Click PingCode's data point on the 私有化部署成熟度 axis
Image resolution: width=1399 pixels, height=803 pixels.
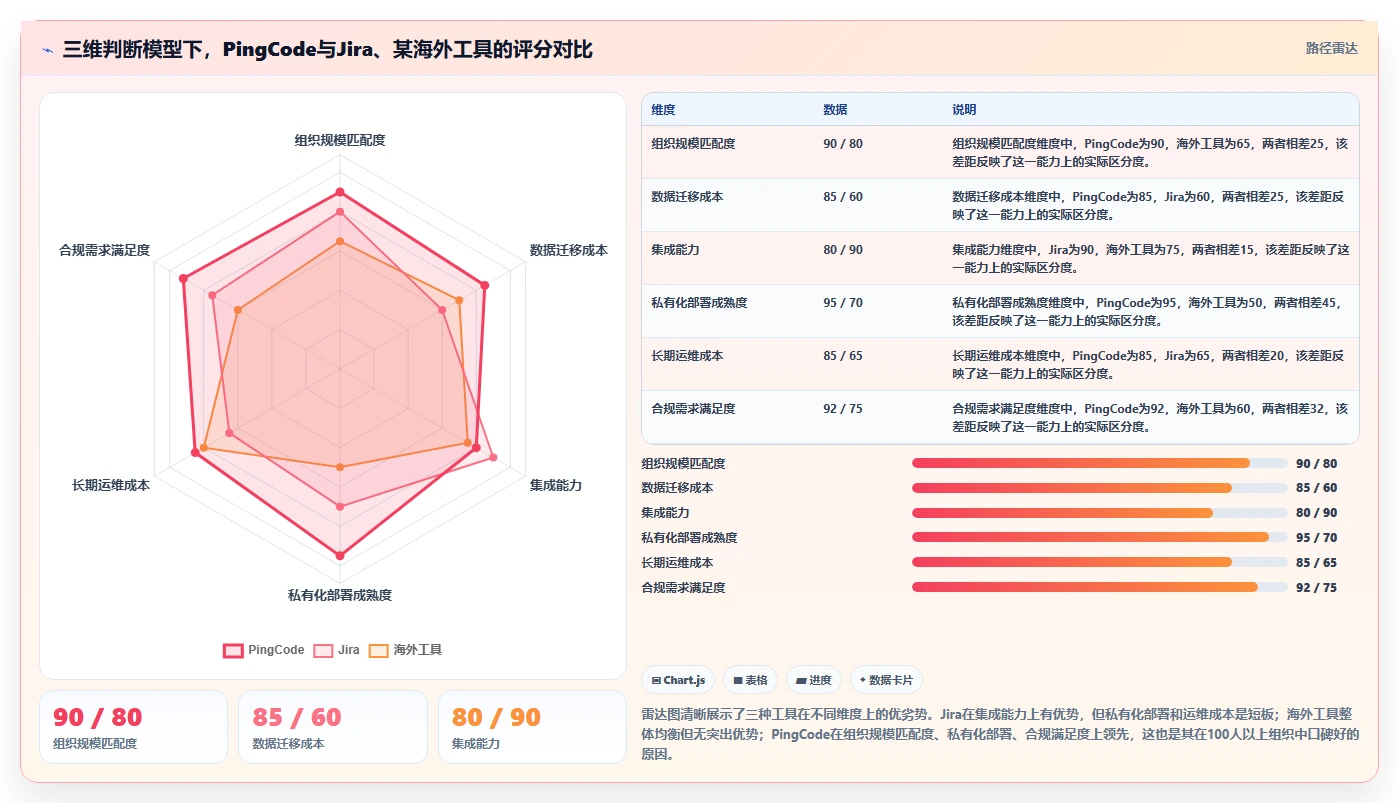(340, 555)
